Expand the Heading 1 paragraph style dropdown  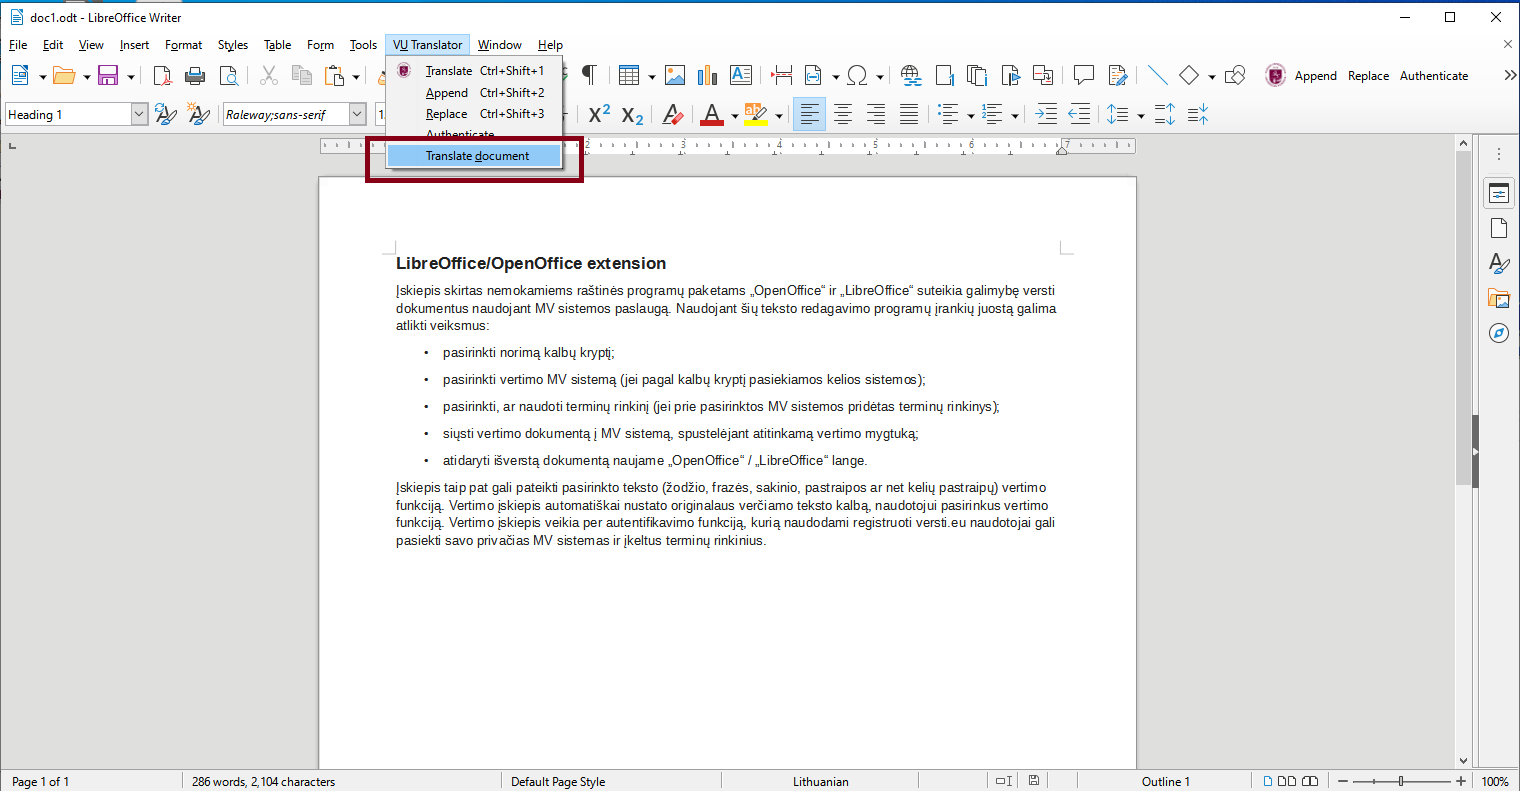[x=139, y=115]
